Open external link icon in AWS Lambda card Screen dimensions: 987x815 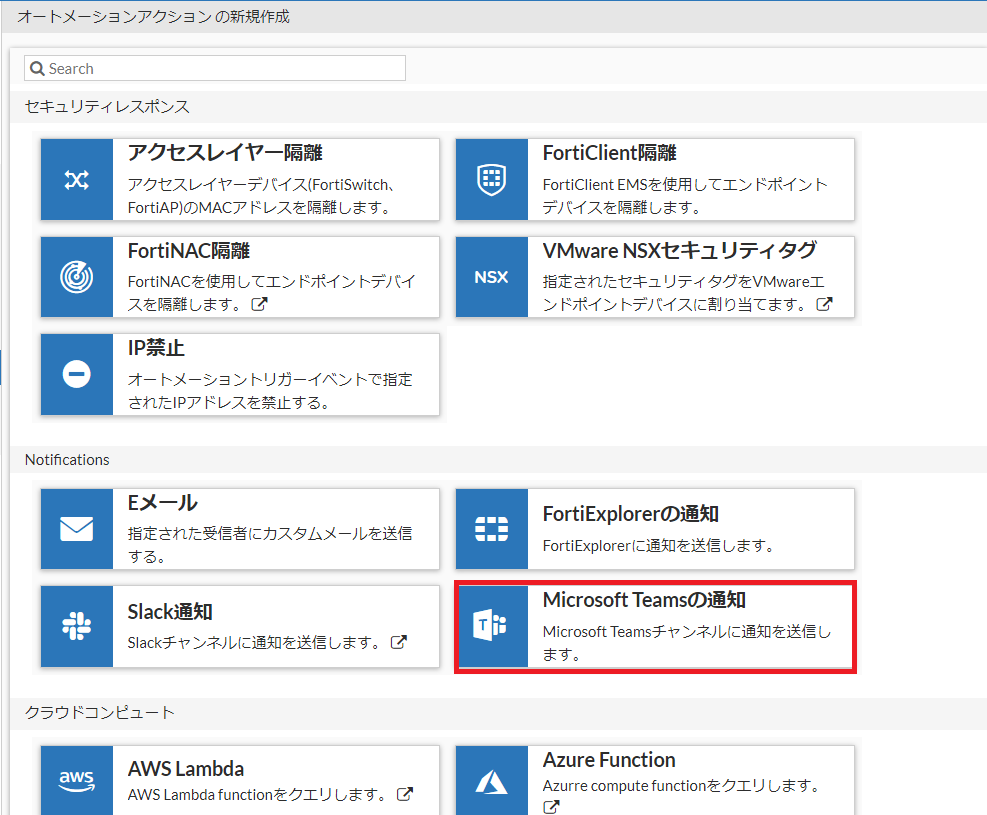[x=405, y=794]
